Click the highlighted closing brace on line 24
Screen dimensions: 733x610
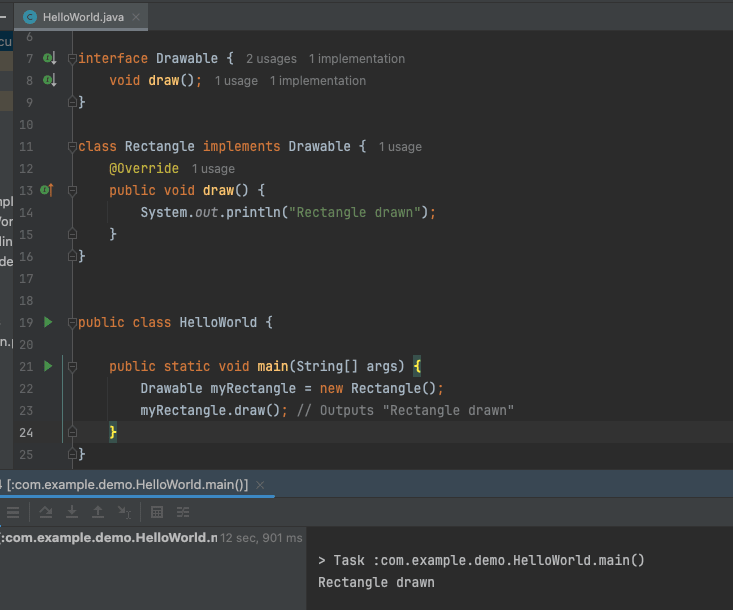(113, 432)
